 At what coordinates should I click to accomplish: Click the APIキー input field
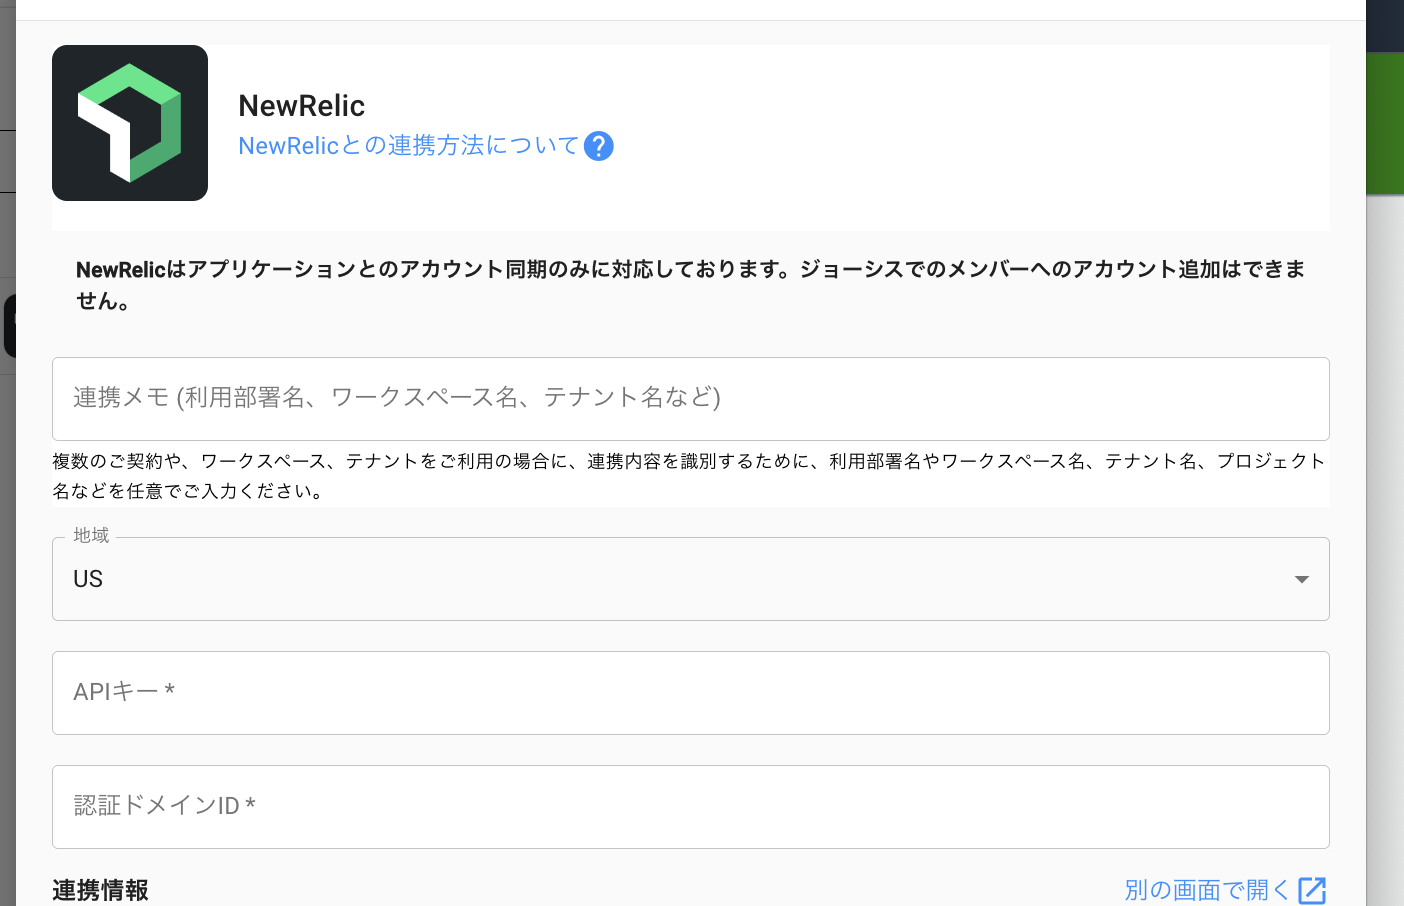click(x=690, y=692)
